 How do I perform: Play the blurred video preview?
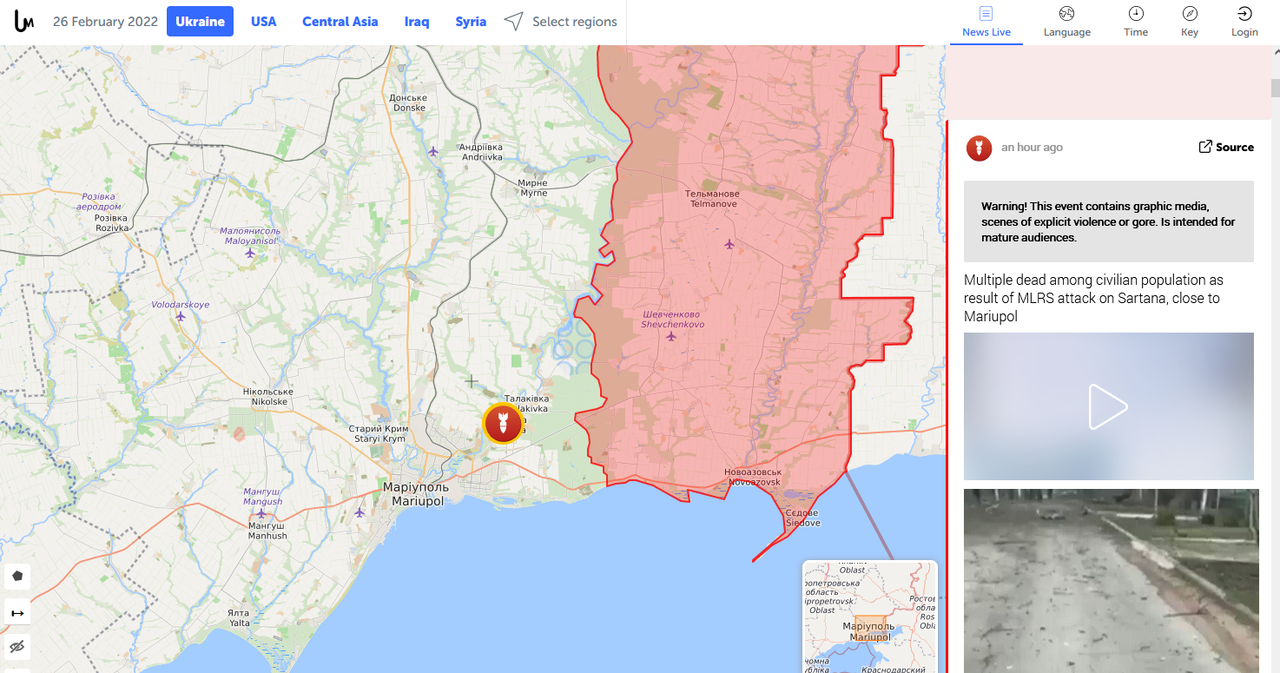point(1108,406)
